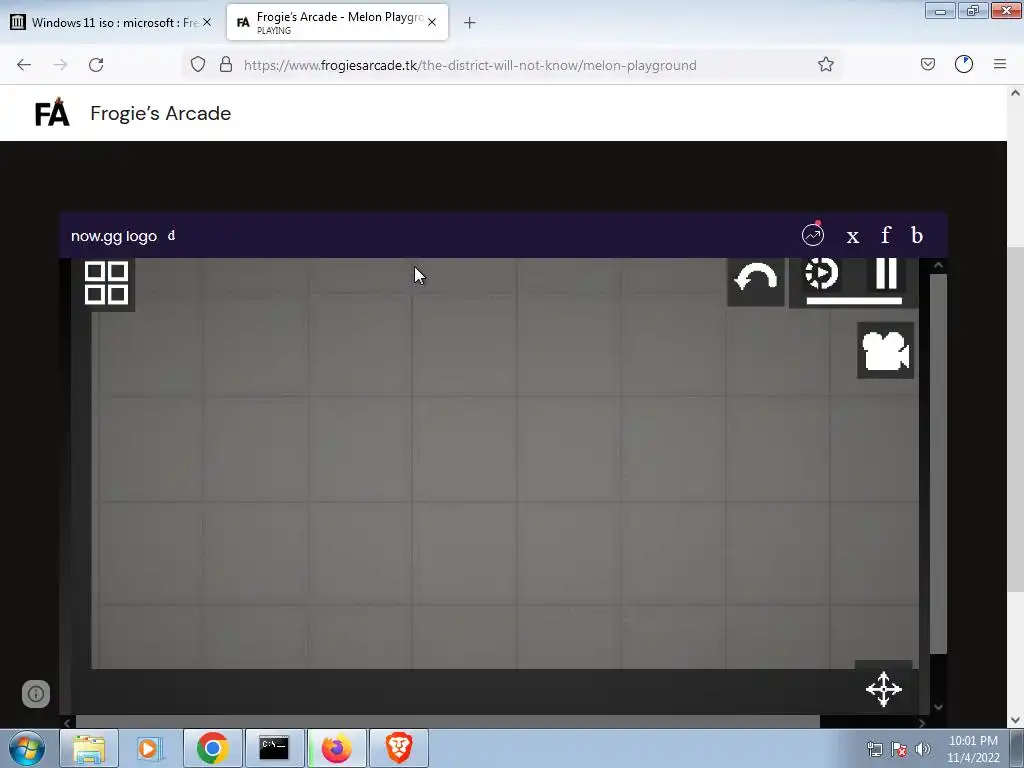Open the Firefox hamburger menu
1024x768 pixels.
tap(1000, 64)
